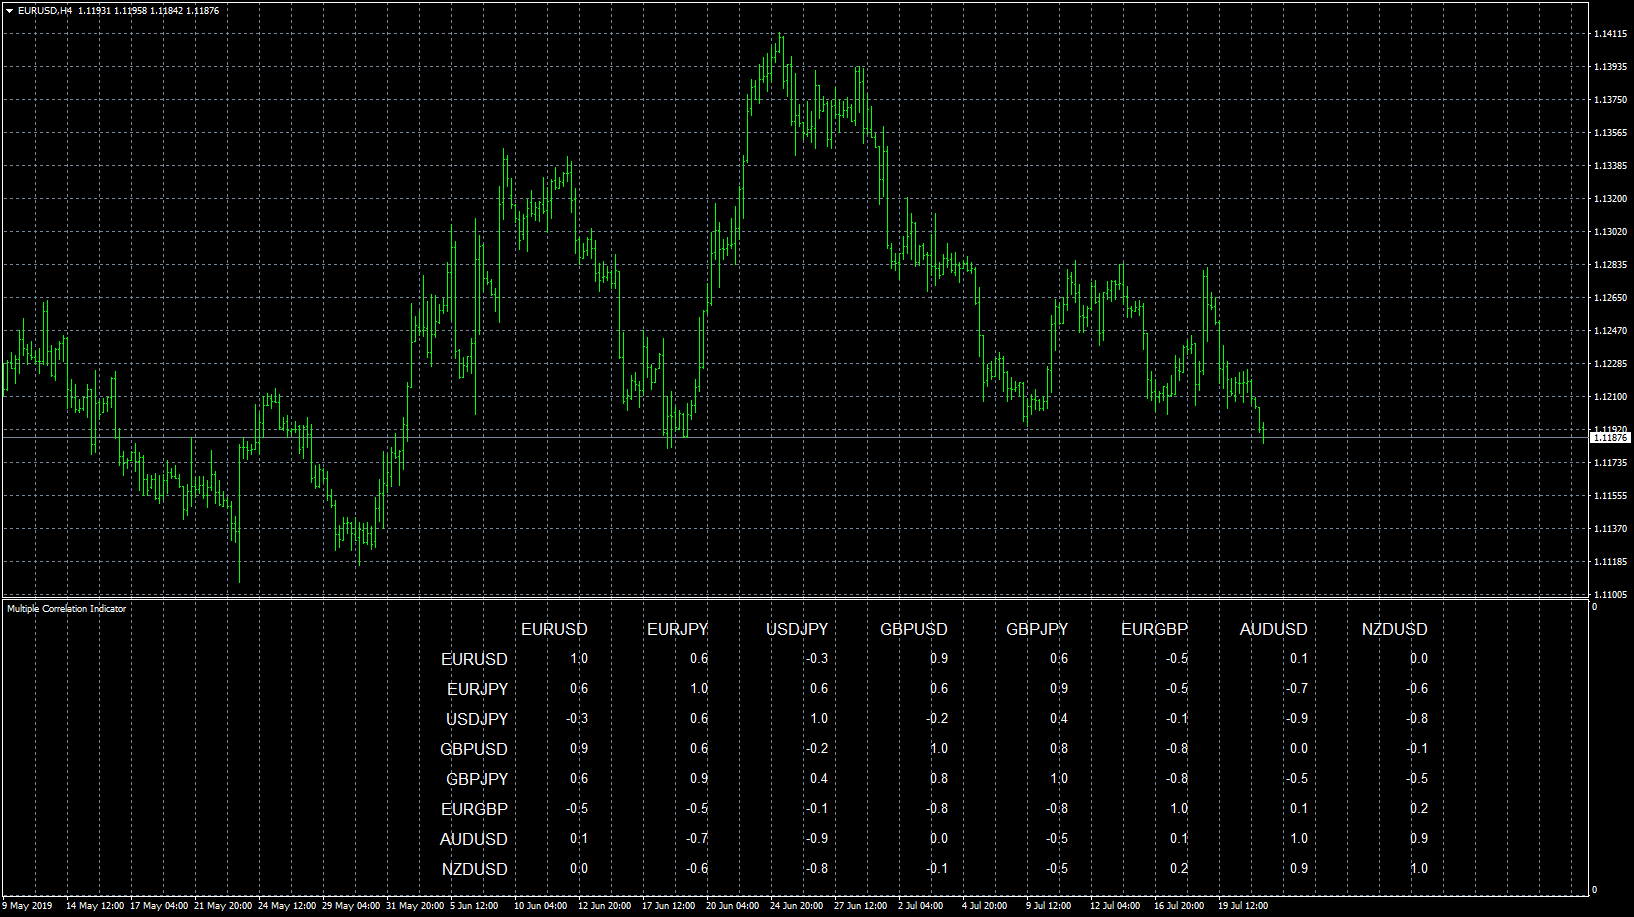Click EURGBP row value under NZDUSD column
Screen dimensions: 1634x917
click(1419, 808)
